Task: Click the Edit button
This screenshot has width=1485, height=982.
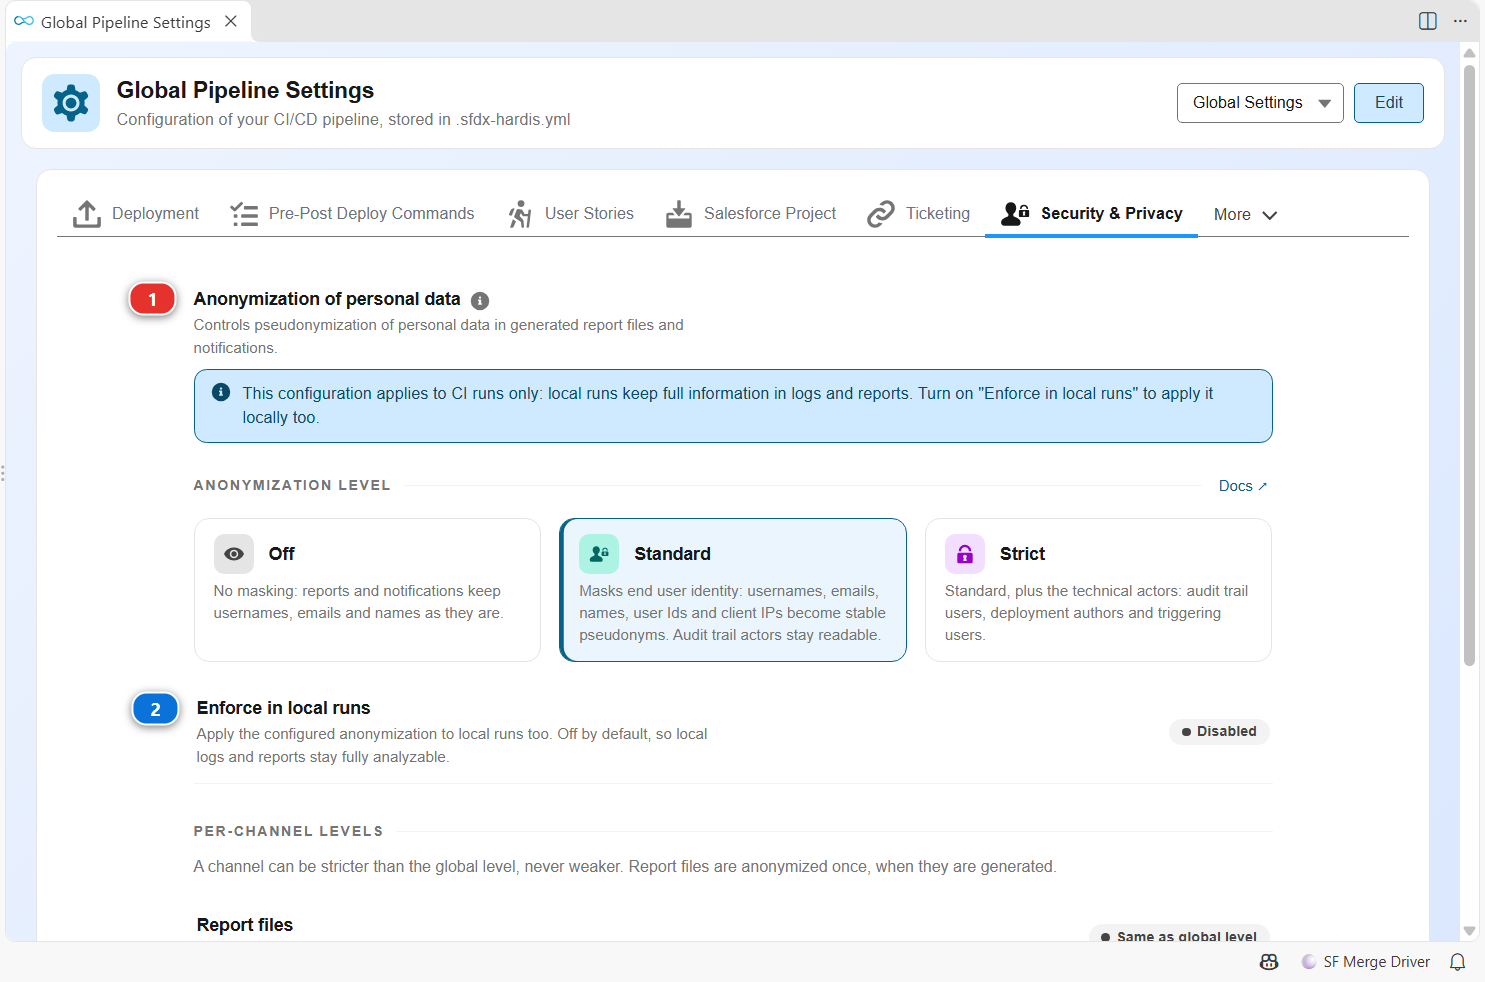Action: pos(1389,103)
